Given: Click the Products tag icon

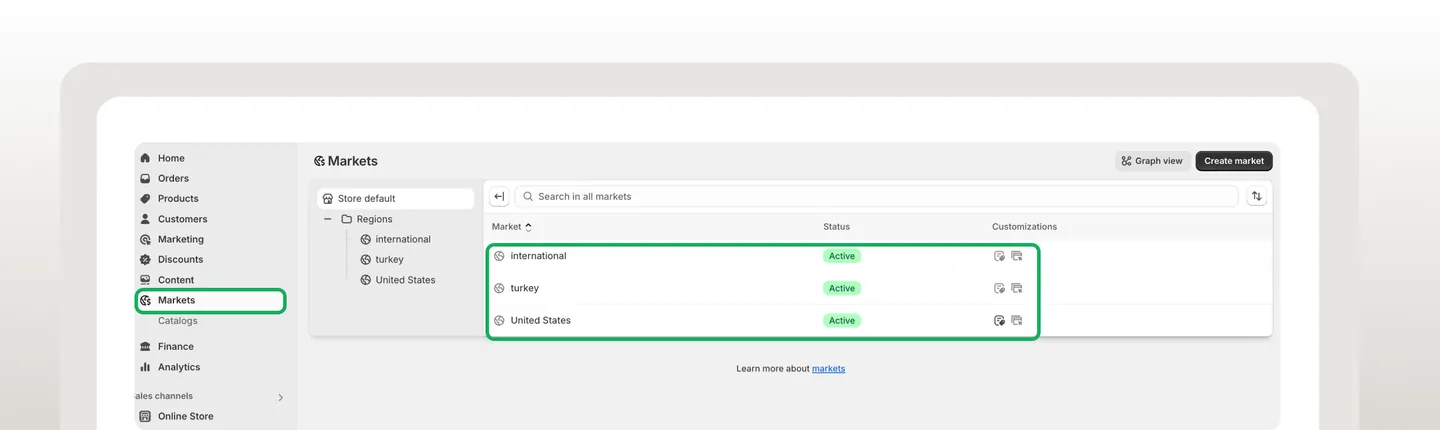Looking at the screenshot, I should (145, 198).
